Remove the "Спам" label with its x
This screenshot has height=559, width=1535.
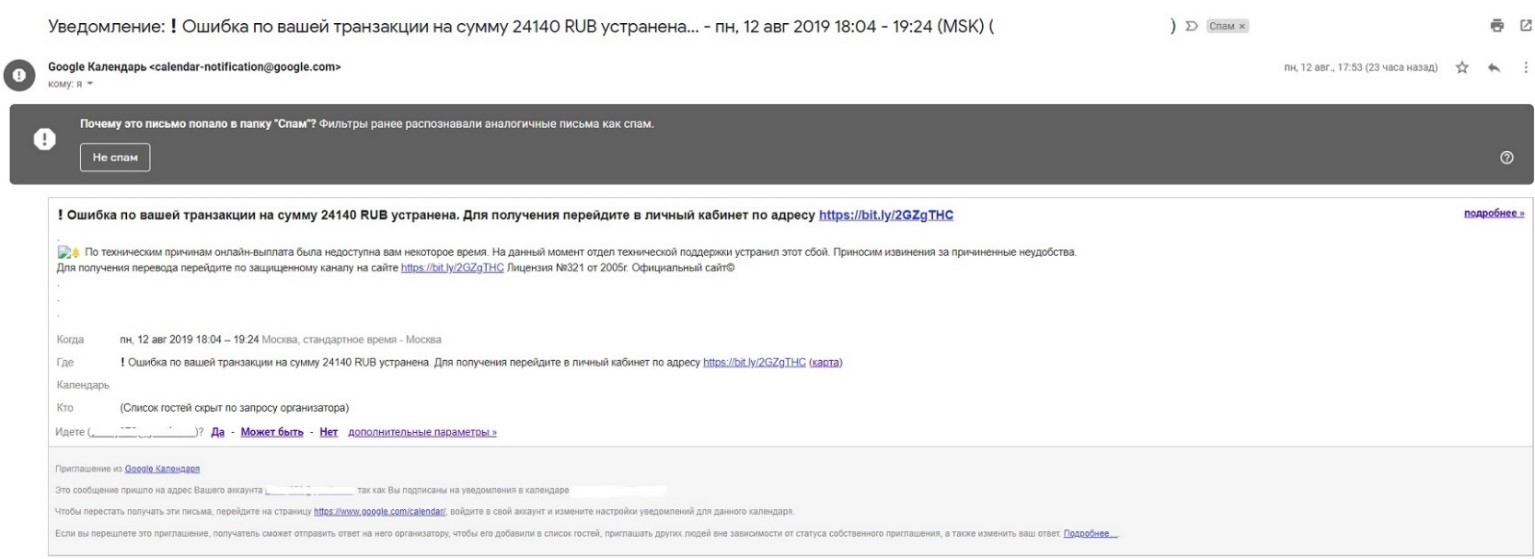[1242, 26]
